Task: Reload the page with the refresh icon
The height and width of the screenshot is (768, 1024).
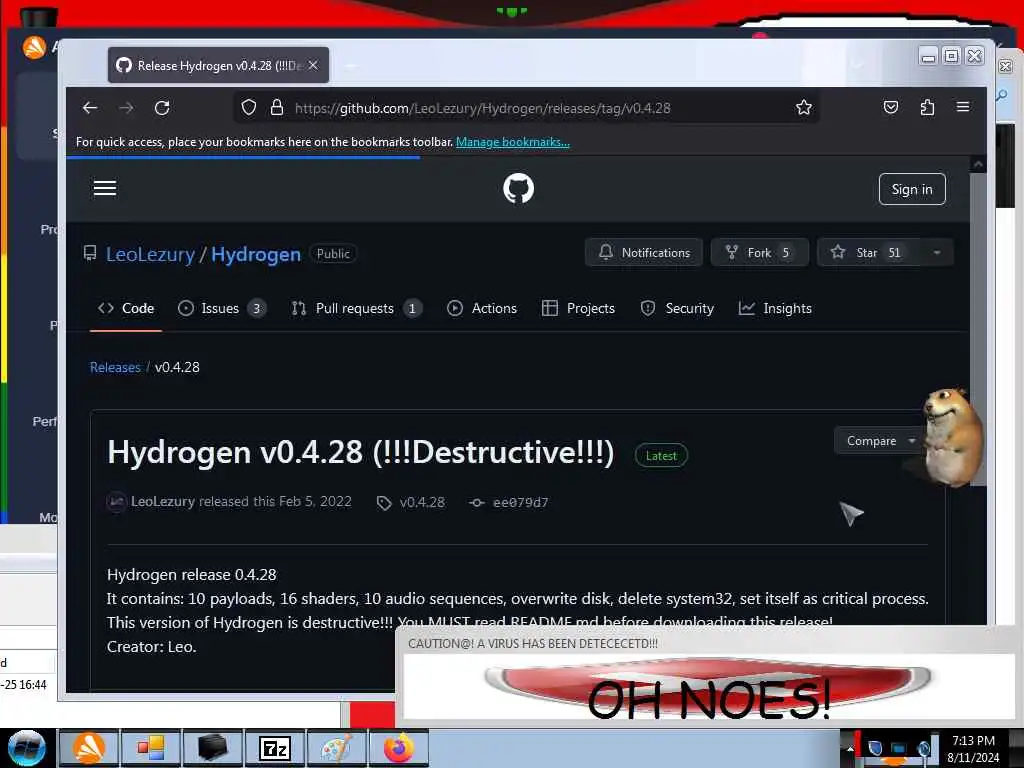Action: (162, 108)
